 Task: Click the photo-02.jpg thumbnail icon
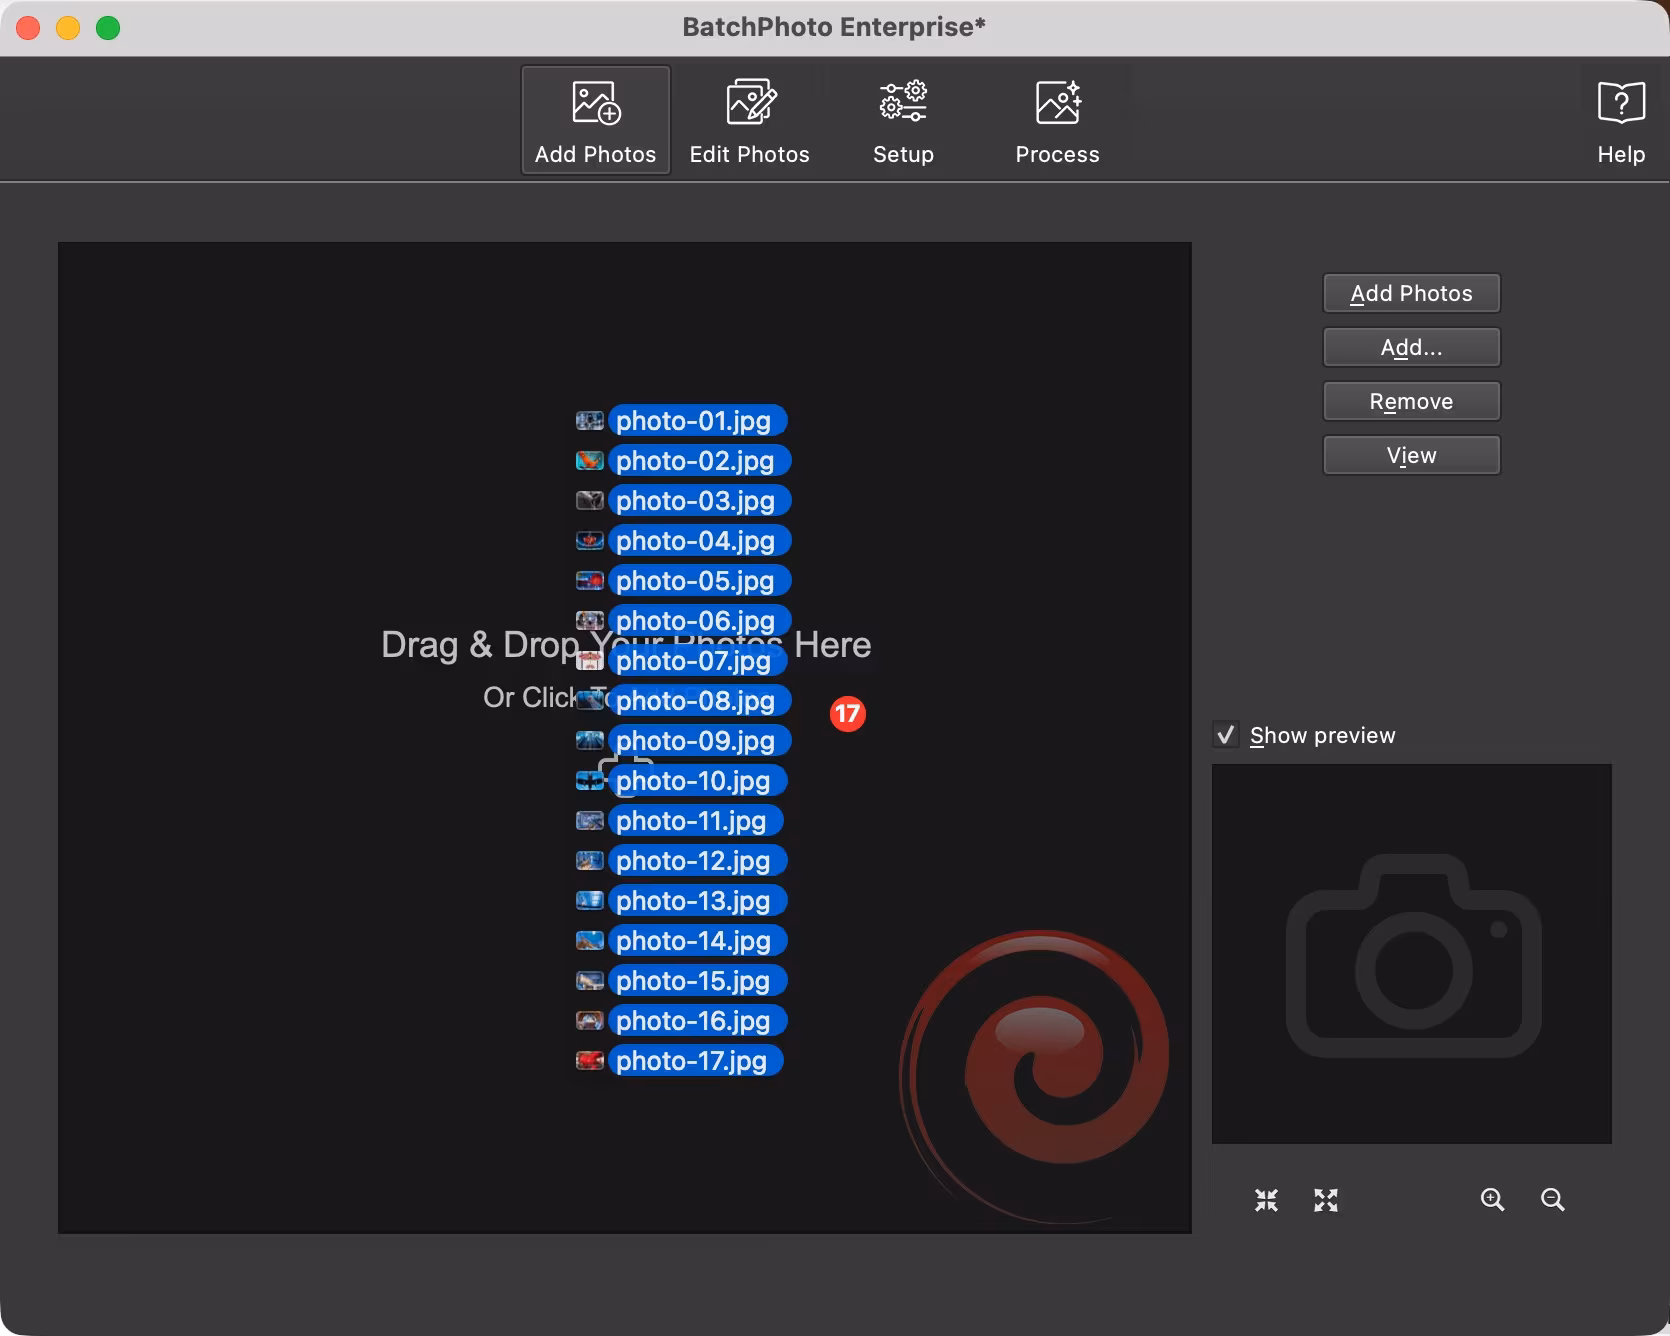coord(590,461)
